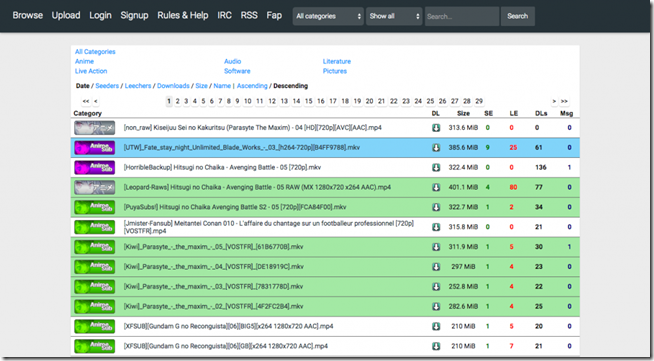Download the UTW Fate stay night torrent
654x361 pixels.
coord(436,148)
